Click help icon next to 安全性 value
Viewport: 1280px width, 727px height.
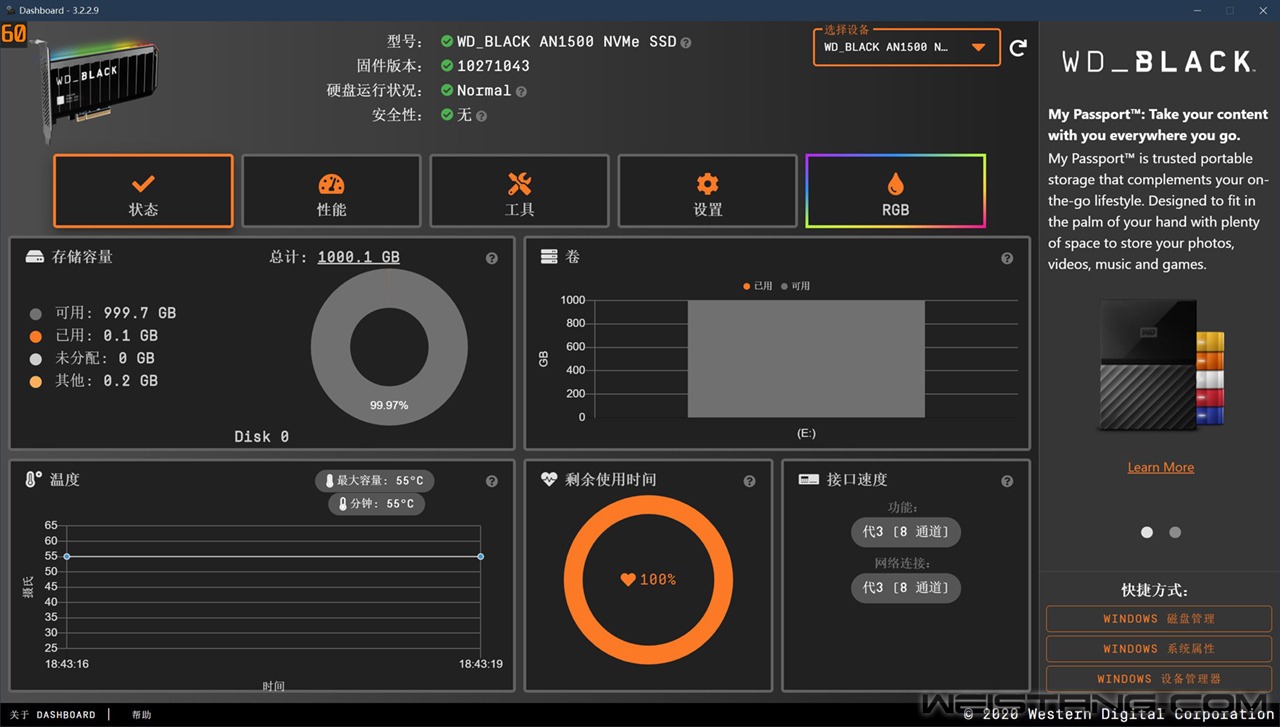[481, 116]
